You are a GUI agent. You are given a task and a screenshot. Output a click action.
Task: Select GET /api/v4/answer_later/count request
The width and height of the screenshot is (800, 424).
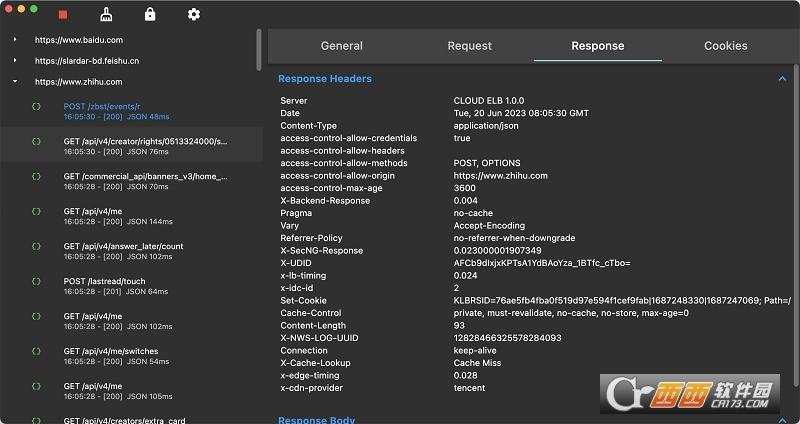click(131, 251)
